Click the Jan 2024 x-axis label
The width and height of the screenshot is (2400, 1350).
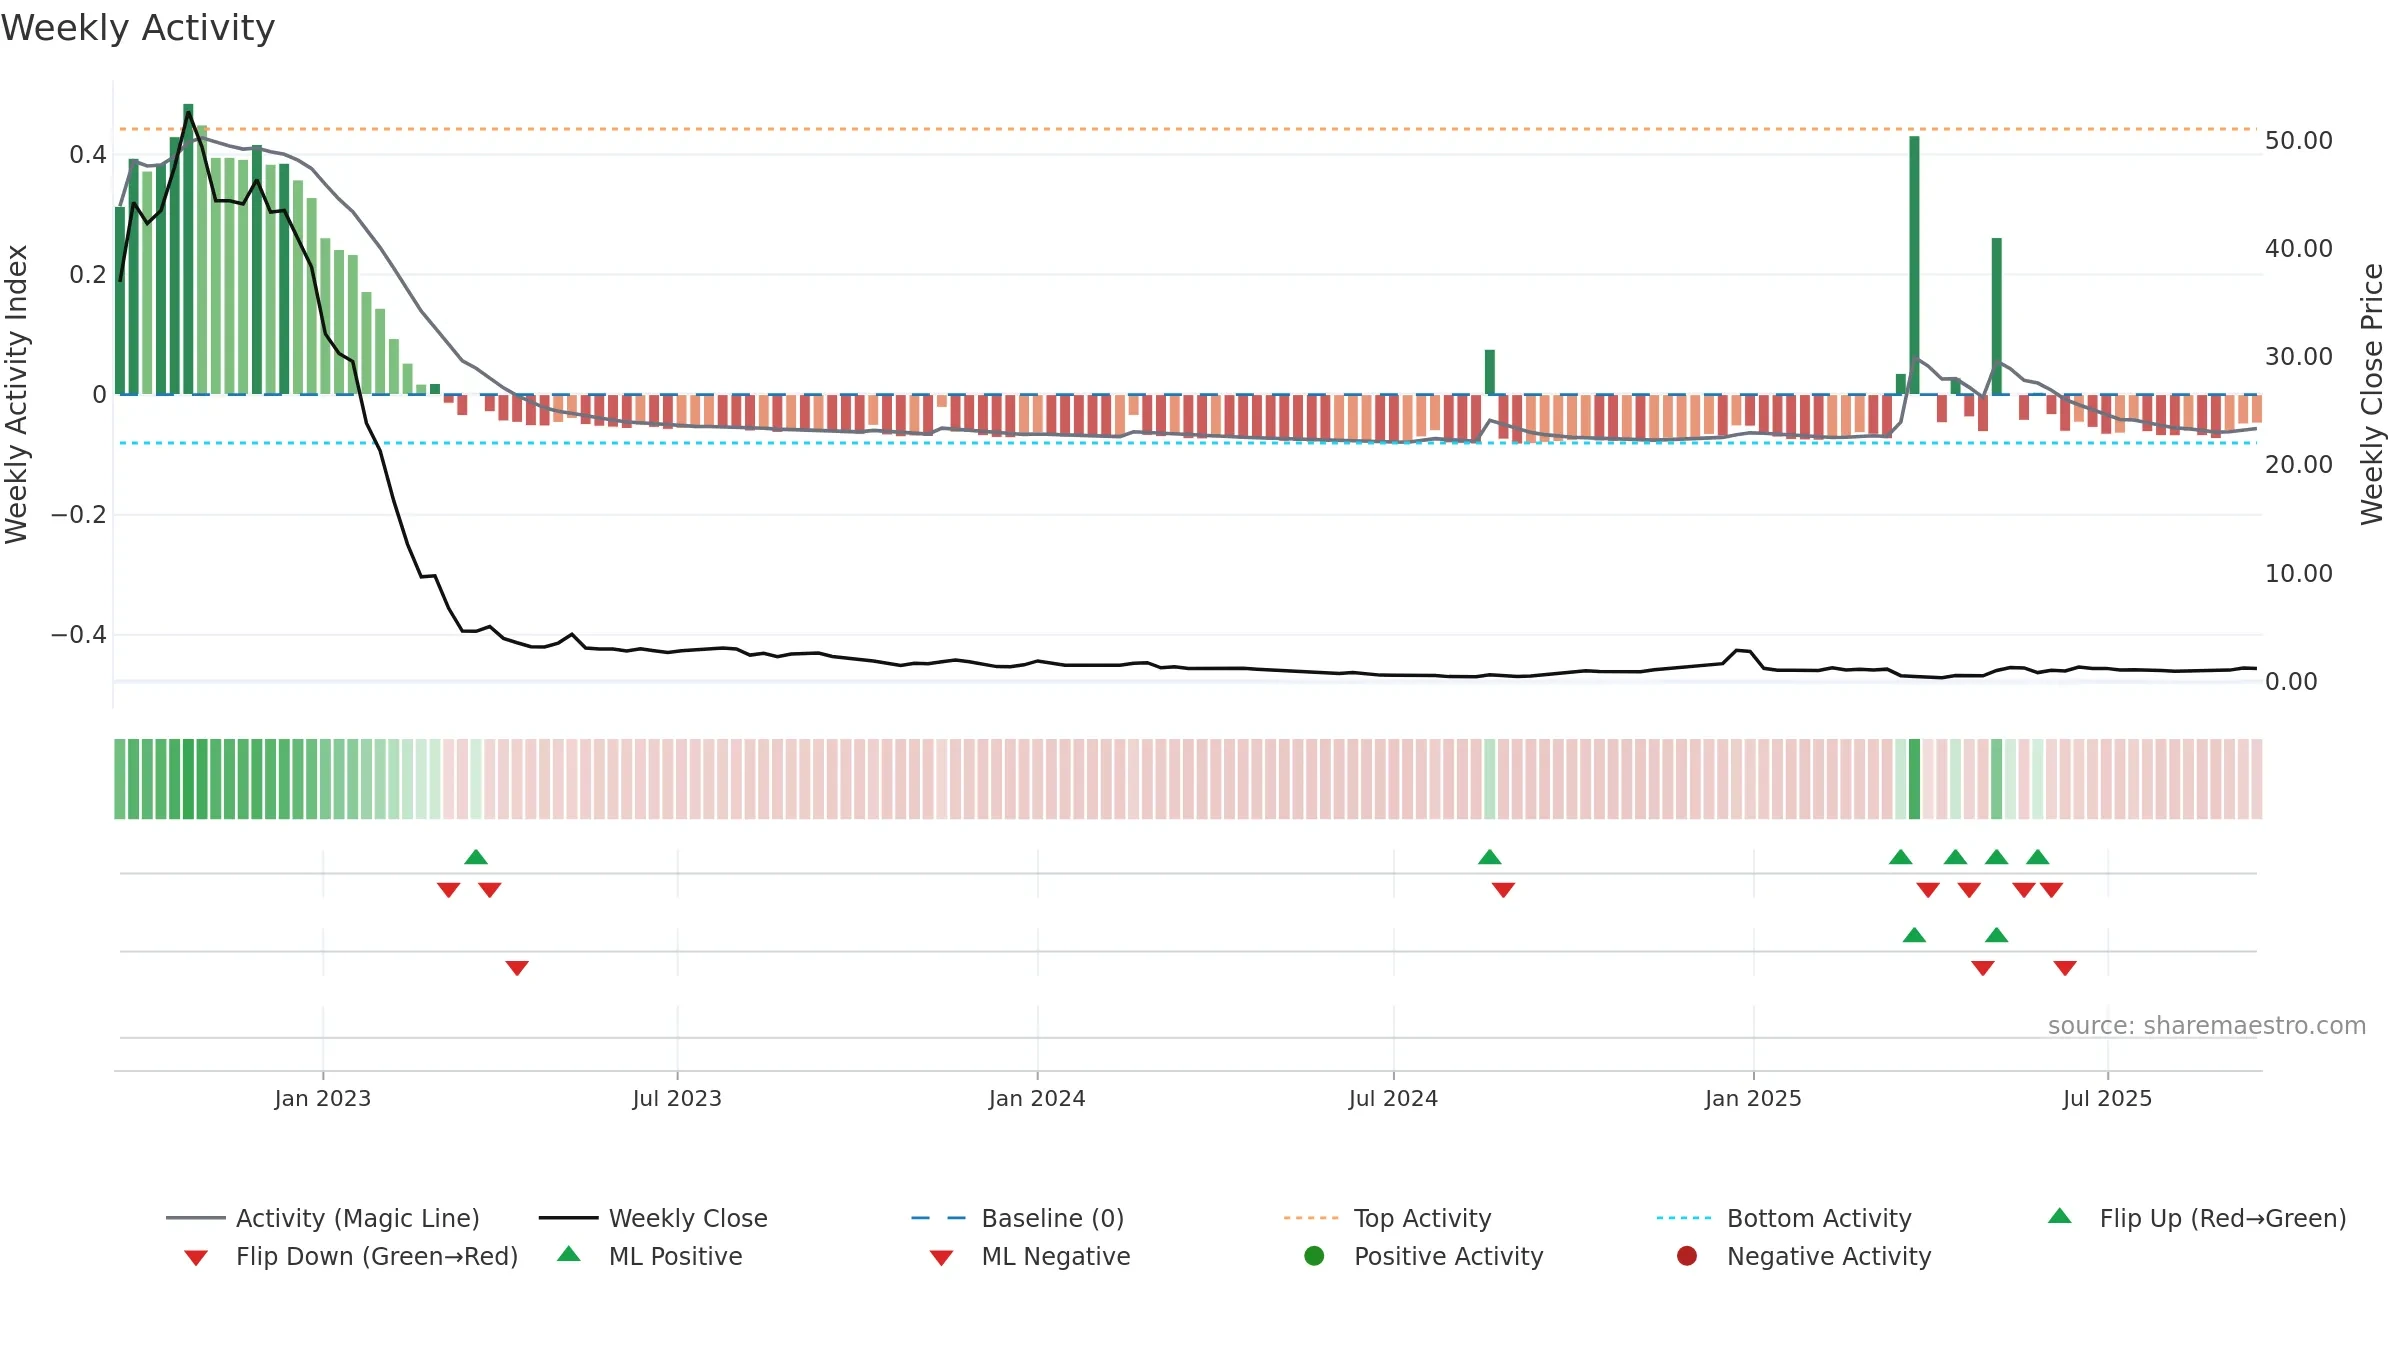pyautogui.click(x=1037, y=1099)
